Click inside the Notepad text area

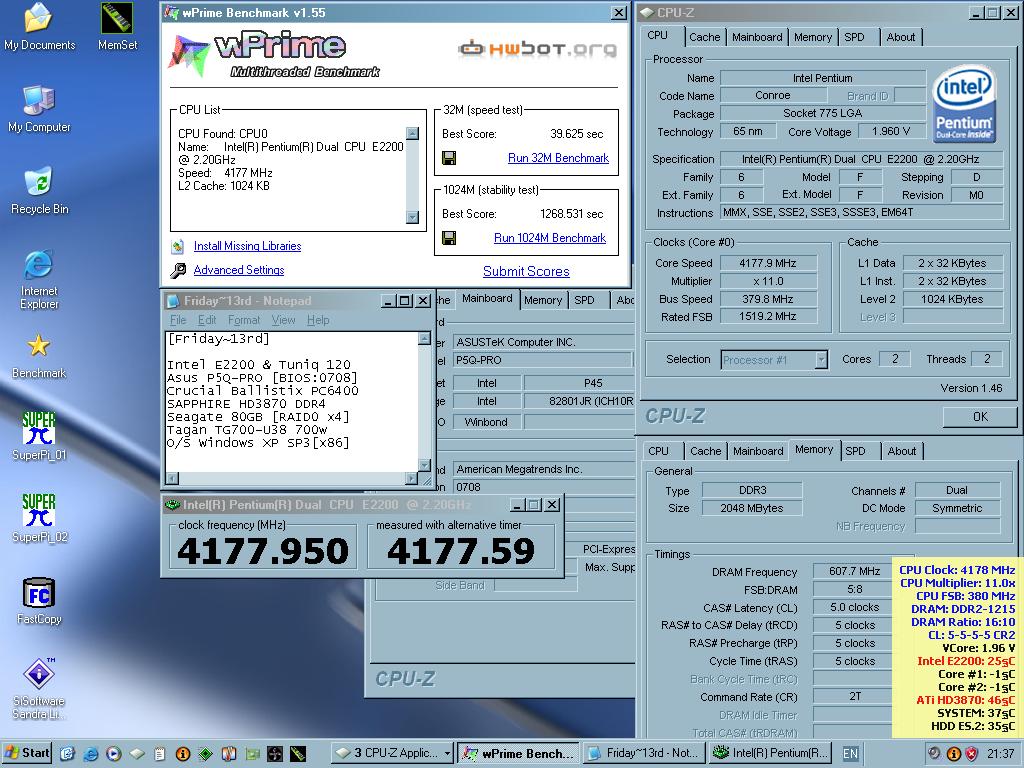coord(291,401)
